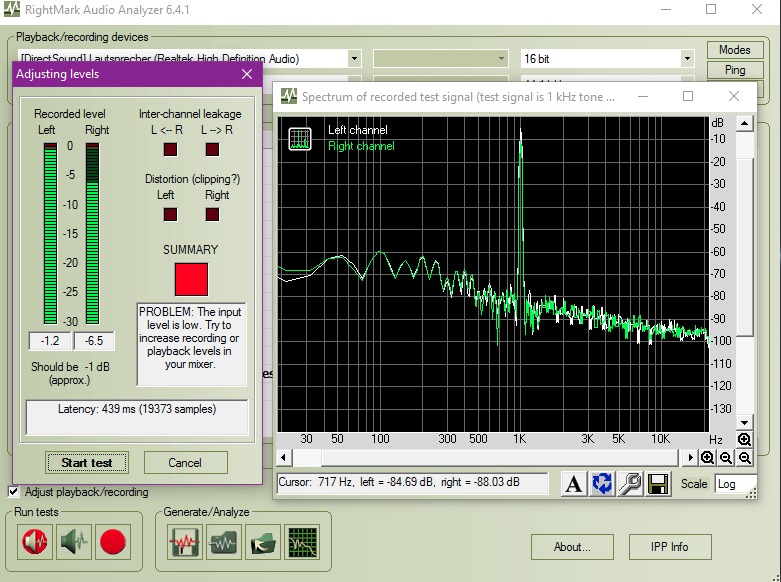Click the IPP Info button

pos(670,547)
